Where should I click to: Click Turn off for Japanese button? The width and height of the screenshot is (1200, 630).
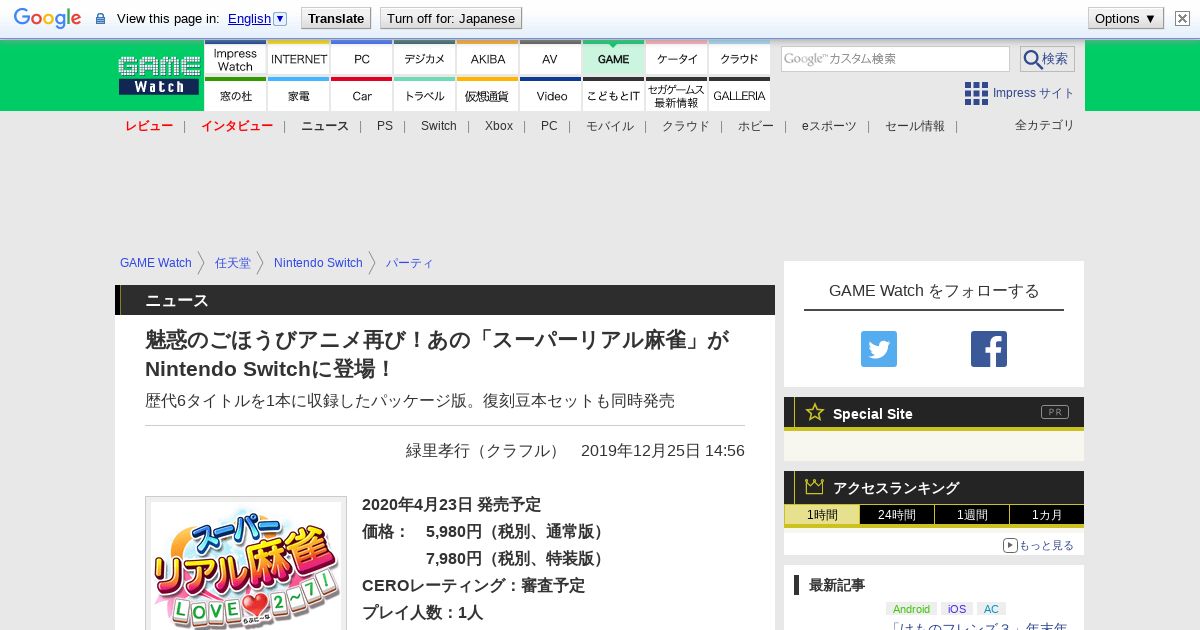[451, 18]
